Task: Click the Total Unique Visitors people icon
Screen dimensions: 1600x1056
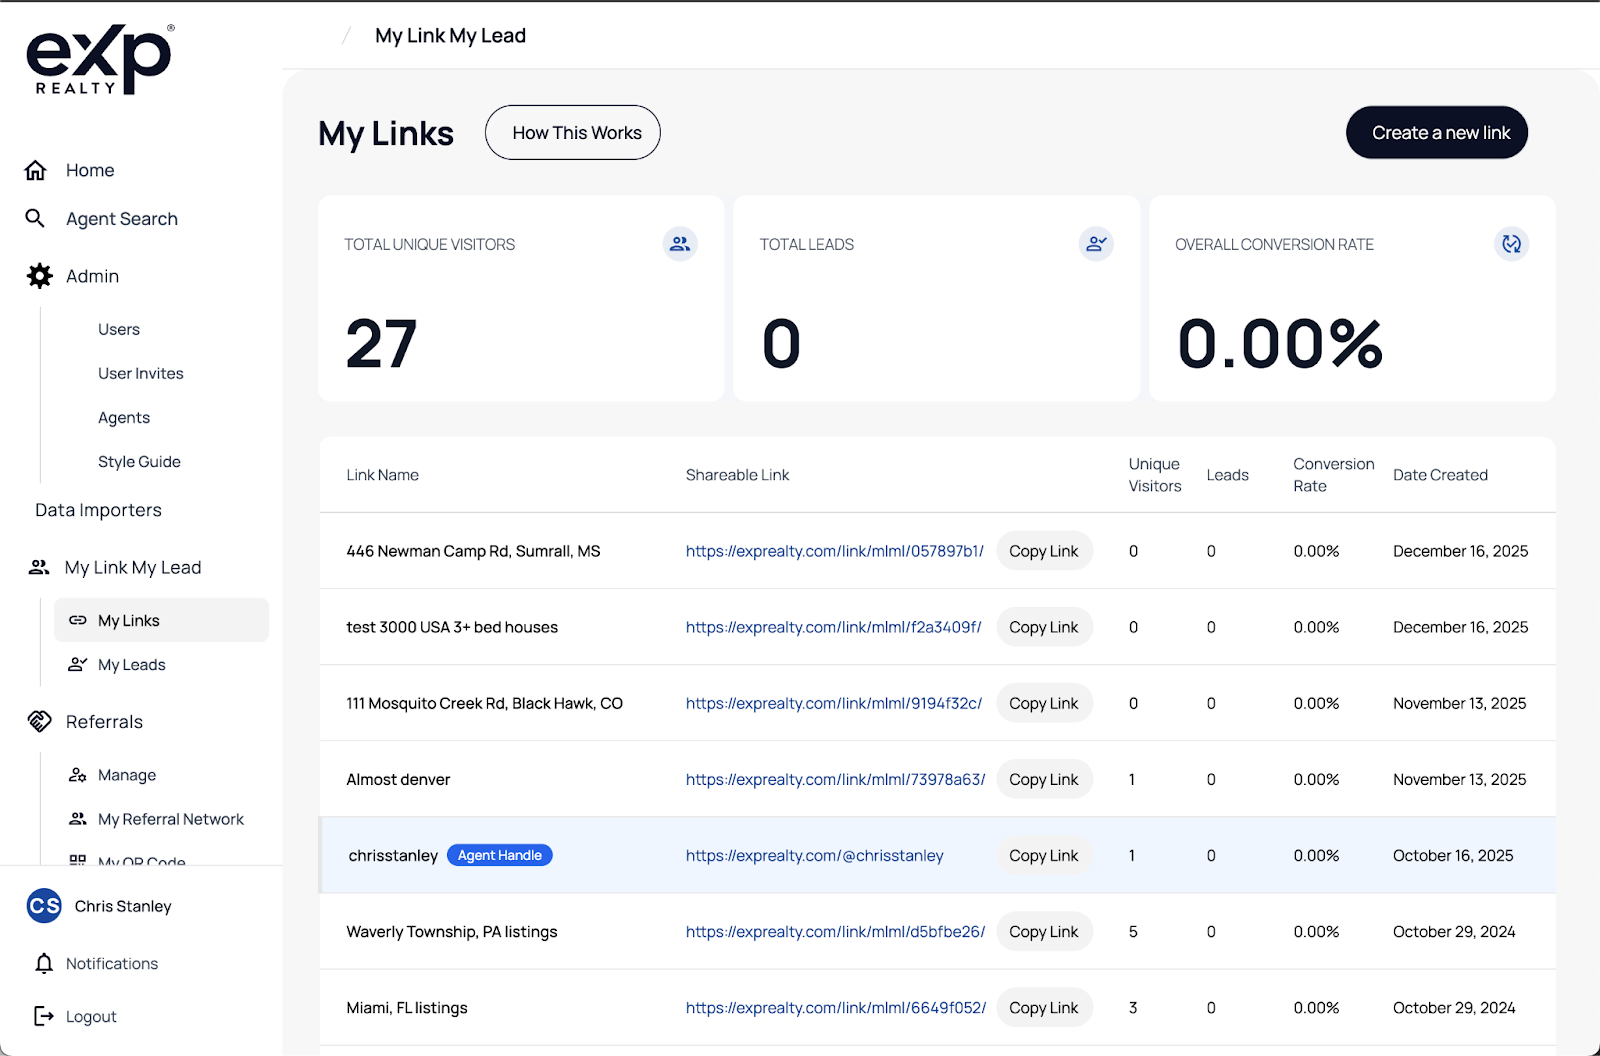Action: [680, 244]
